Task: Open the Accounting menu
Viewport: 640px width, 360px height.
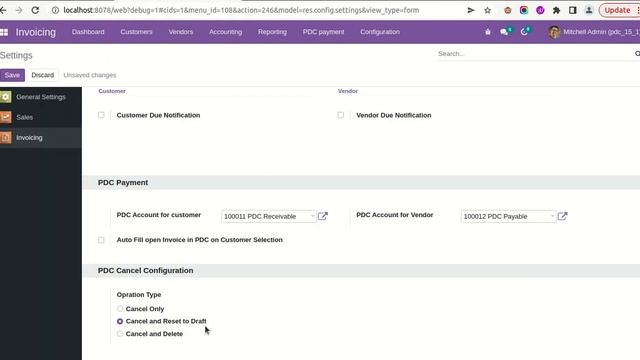Action: [x=225, y=32]
